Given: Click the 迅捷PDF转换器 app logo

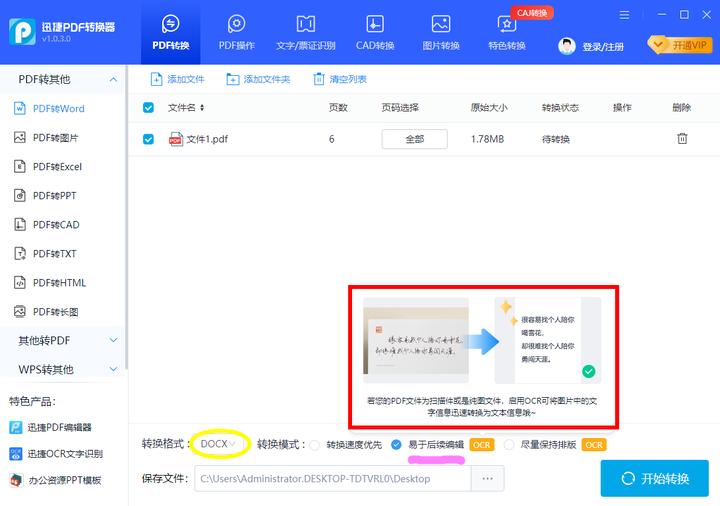Looking at the screenshot, I should pyautogui.click(x=22, y=32).
